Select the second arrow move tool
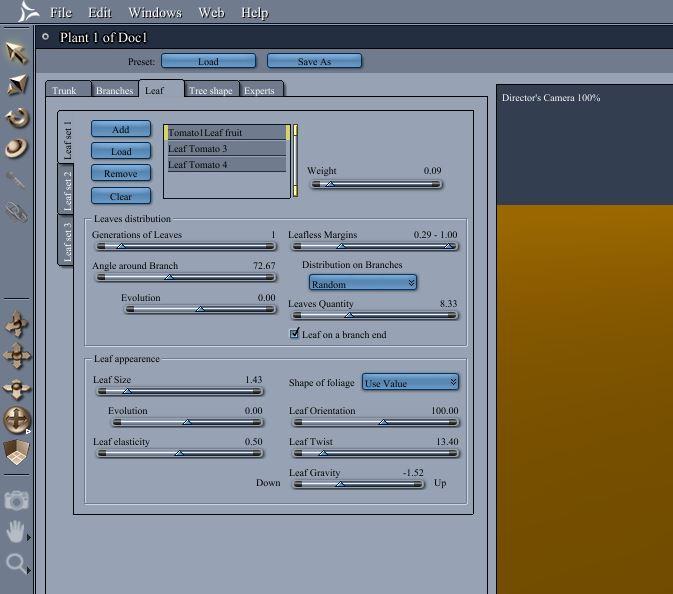The height and width of the screenshot is (594, 673). (x=17, y=84)
